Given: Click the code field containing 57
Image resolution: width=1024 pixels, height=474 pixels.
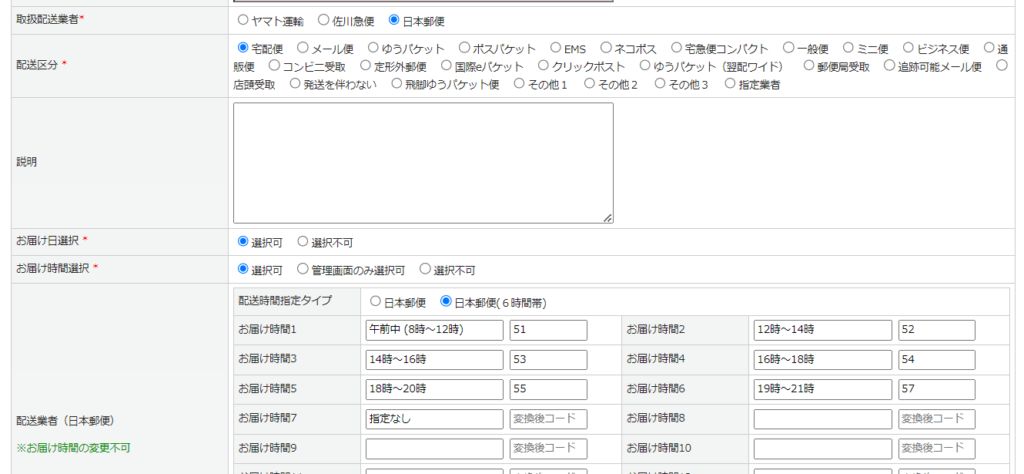Looking at the screenshot, I should [936, 388].
